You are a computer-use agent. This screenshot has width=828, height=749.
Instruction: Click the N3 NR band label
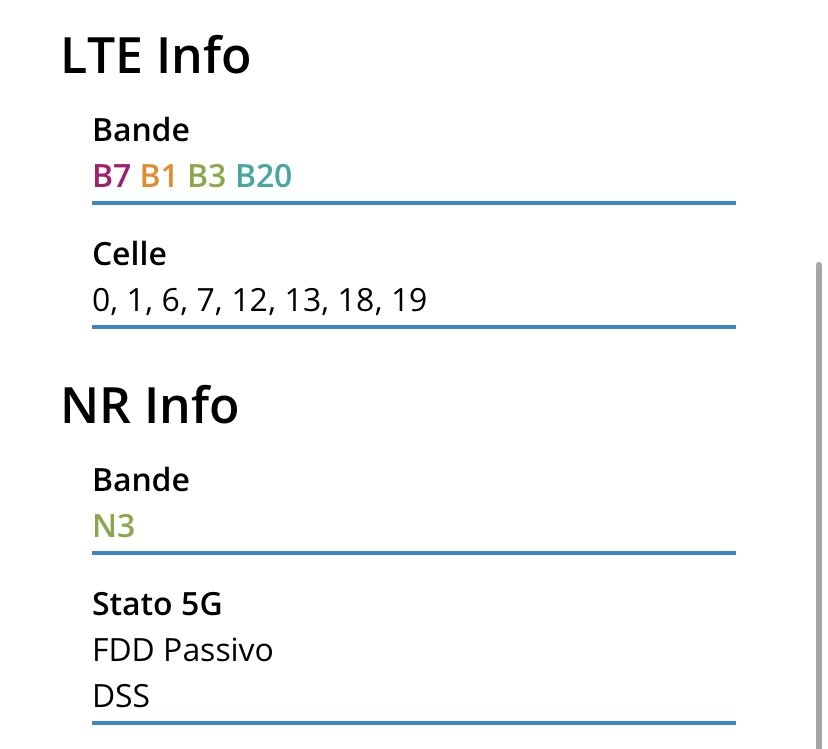click(x=114, y=526)
